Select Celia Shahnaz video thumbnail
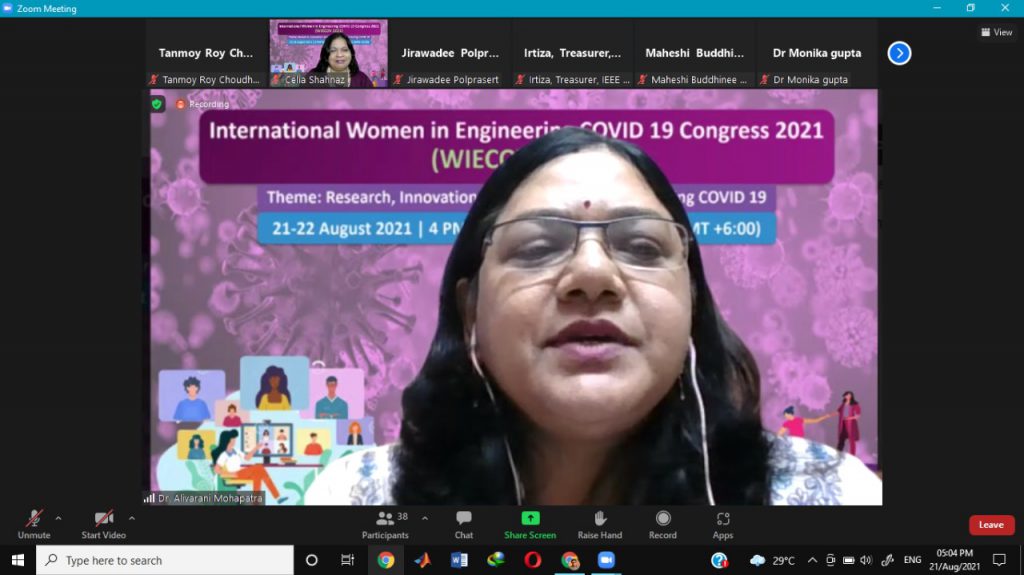 328,54
